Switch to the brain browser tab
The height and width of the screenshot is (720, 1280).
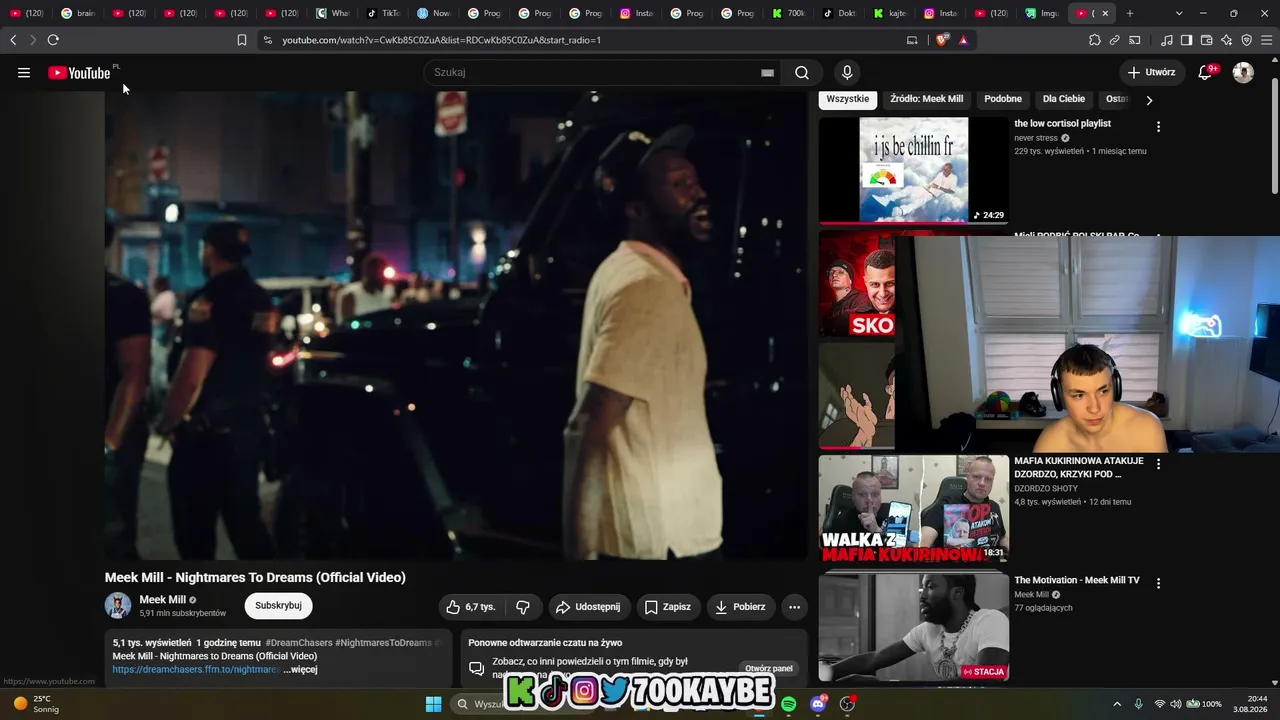(x=79, y=13)
